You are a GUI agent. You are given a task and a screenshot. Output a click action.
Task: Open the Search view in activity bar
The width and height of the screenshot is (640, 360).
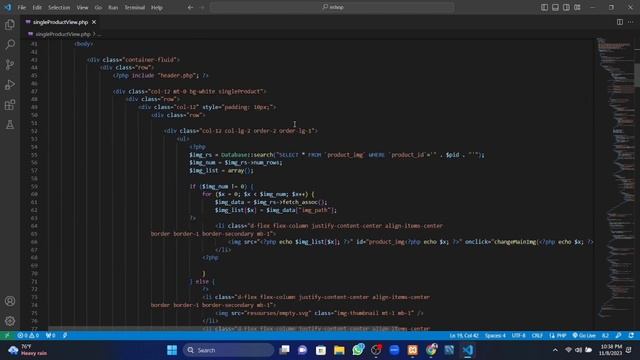coord(10,44)
